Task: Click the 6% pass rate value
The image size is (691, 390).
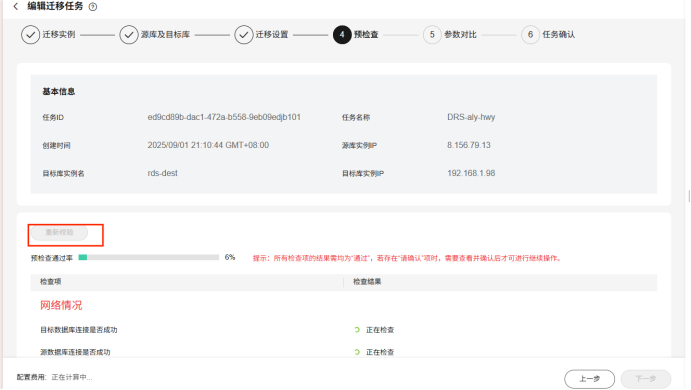Action: point(230,257)
